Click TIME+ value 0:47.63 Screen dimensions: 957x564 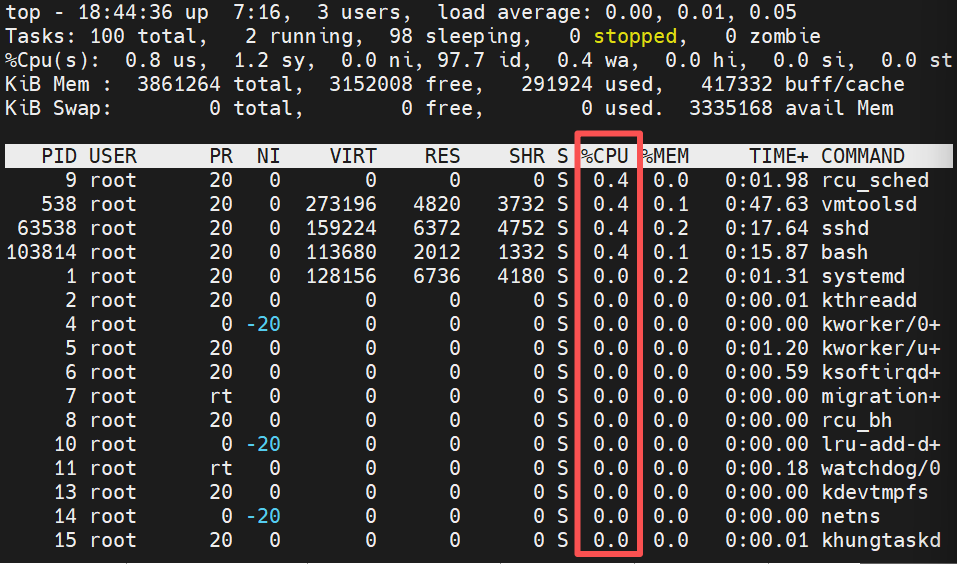[767, 204]
